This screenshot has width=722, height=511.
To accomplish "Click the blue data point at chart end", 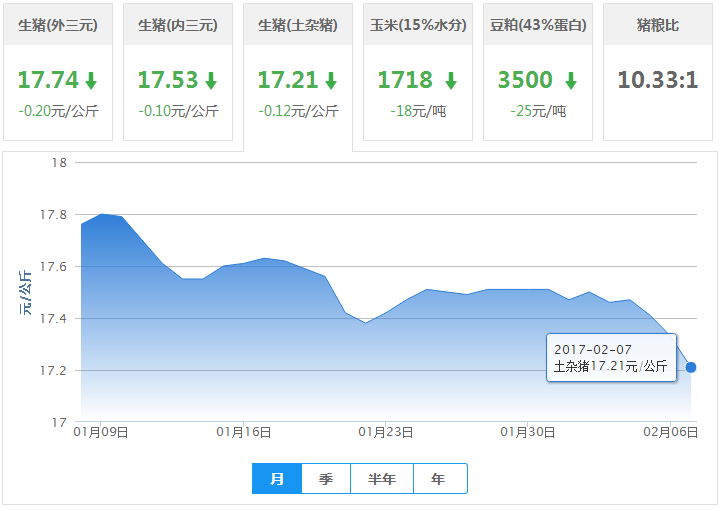I will [x=691, y=367].
